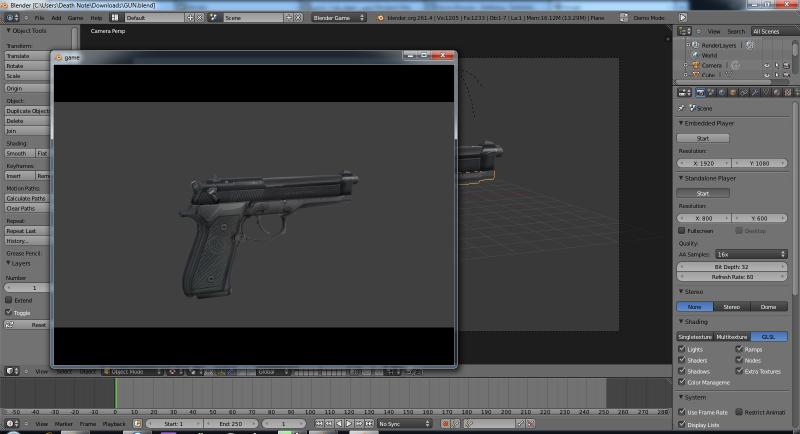Select the Render properties tab icon
Image resolution: width=800 pixels, height=434 pixels.
[x=701, y=92]
